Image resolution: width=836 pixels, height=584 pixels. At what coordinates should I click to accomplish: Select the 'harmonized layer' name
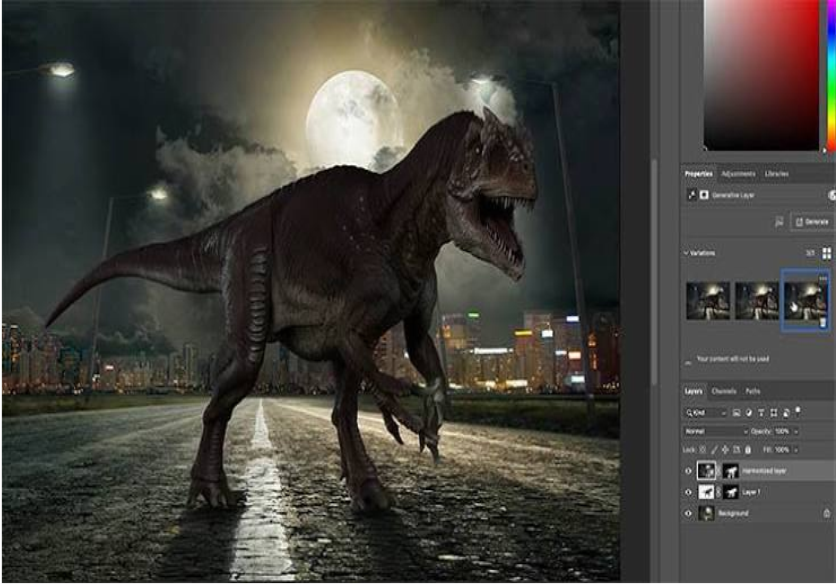[764, 471]
